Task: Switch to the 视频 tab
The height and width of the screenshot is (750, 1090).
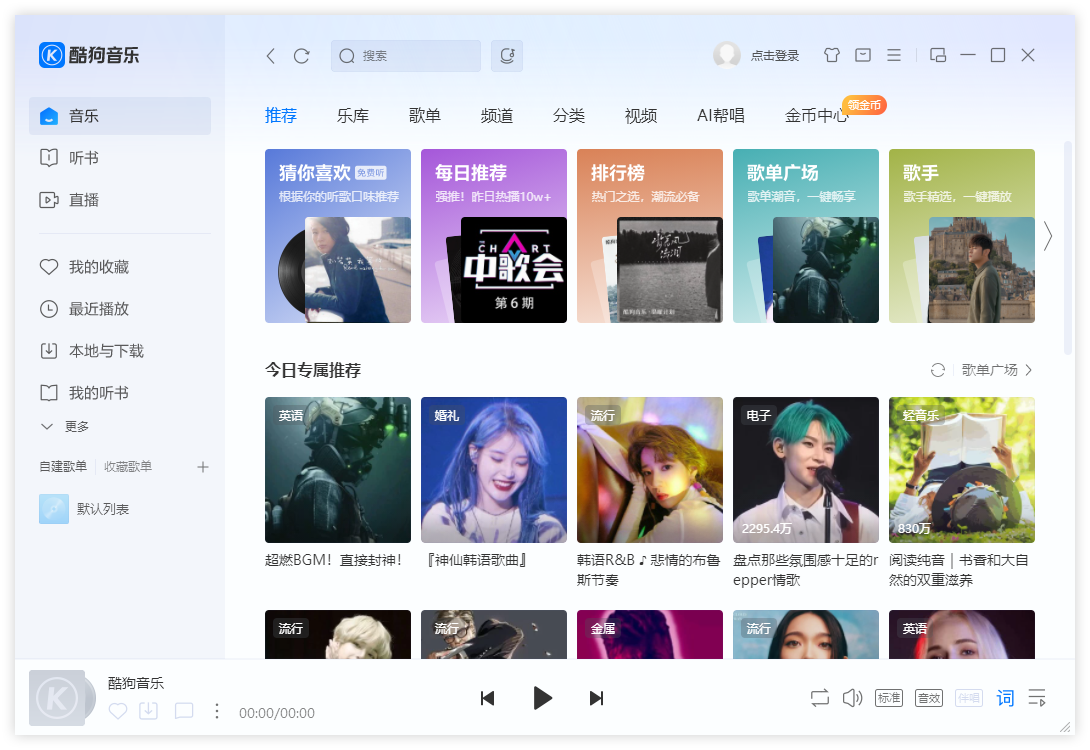Action: [641, 115]
